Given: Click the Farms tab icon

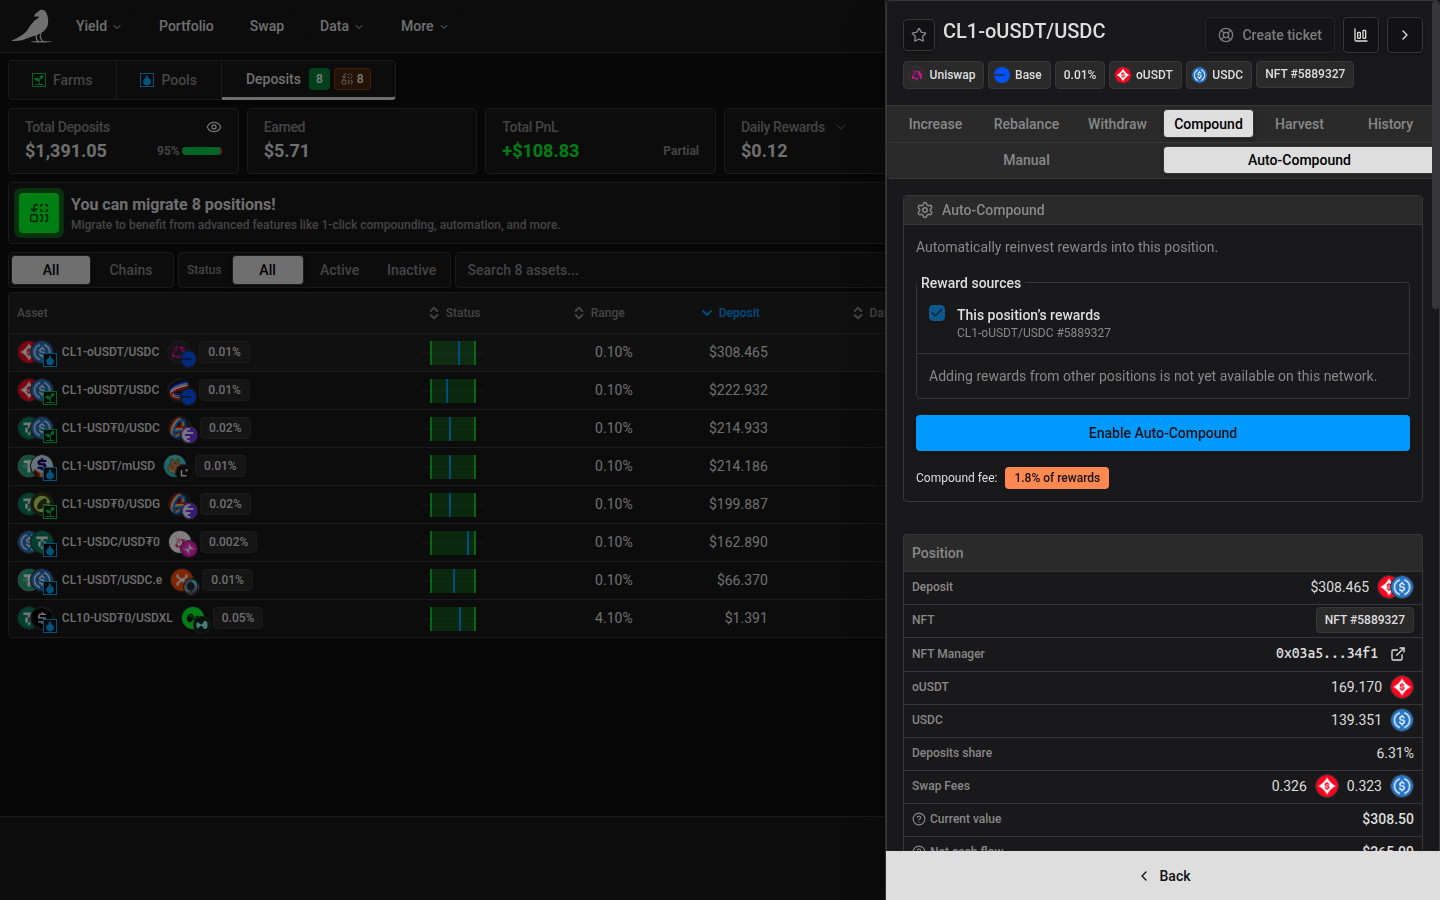Looking at the screenshot, I should [39, 80].
